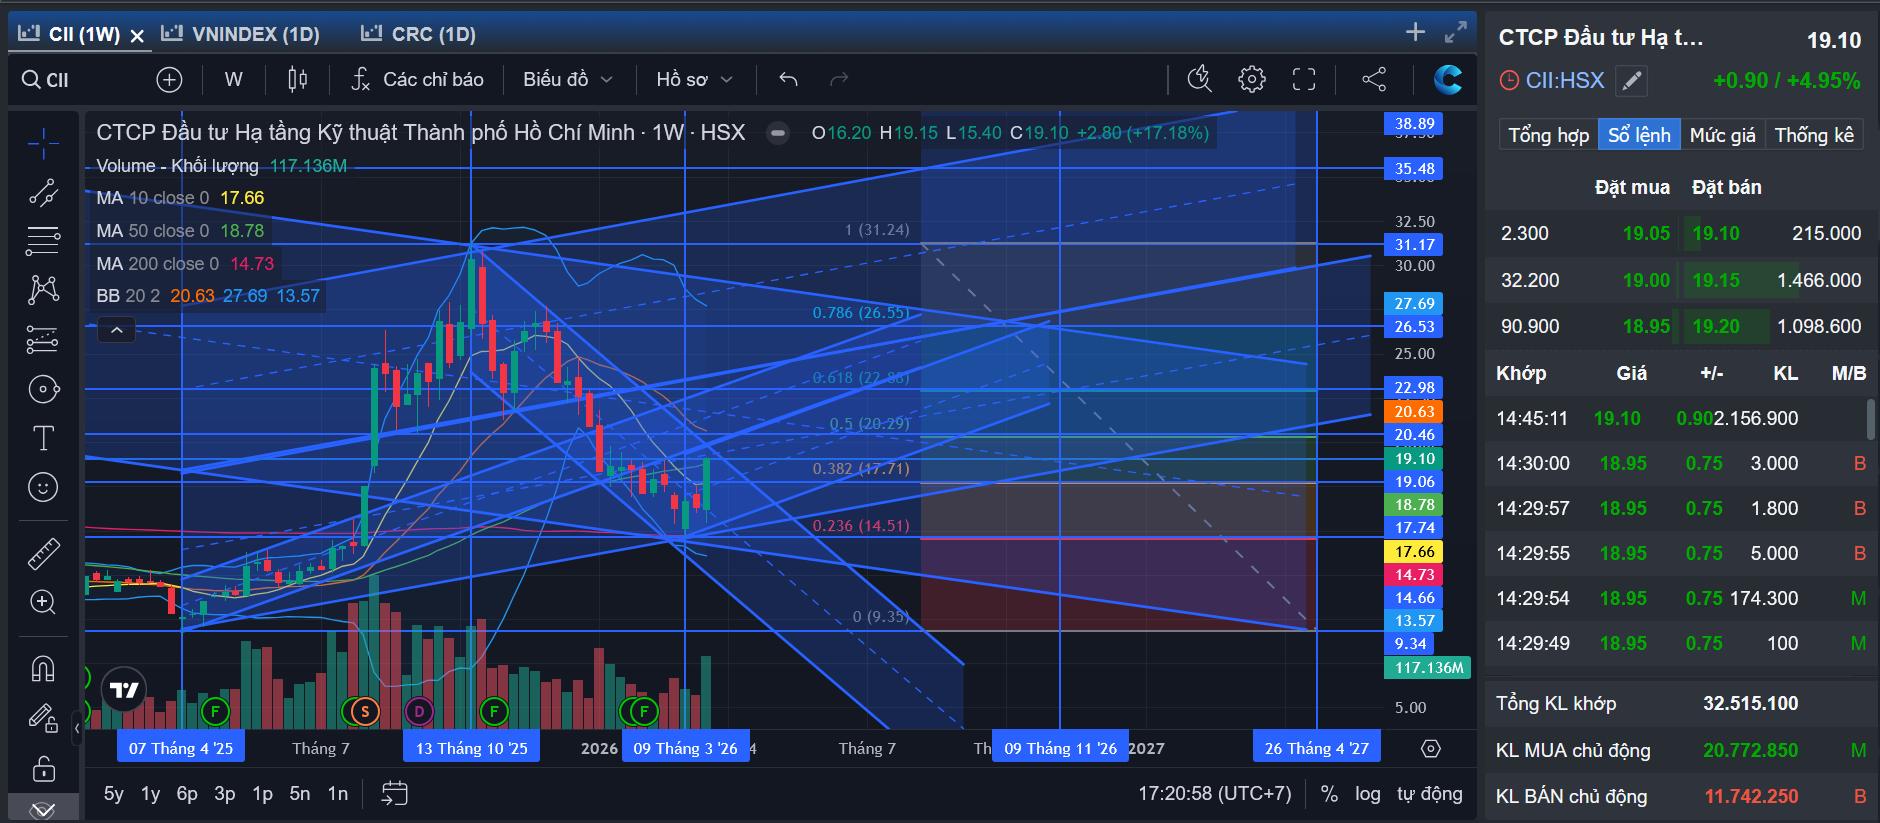Toggle magnet mode for drawings
This screenshot has height=823, width=1880.
pos(43,668)
